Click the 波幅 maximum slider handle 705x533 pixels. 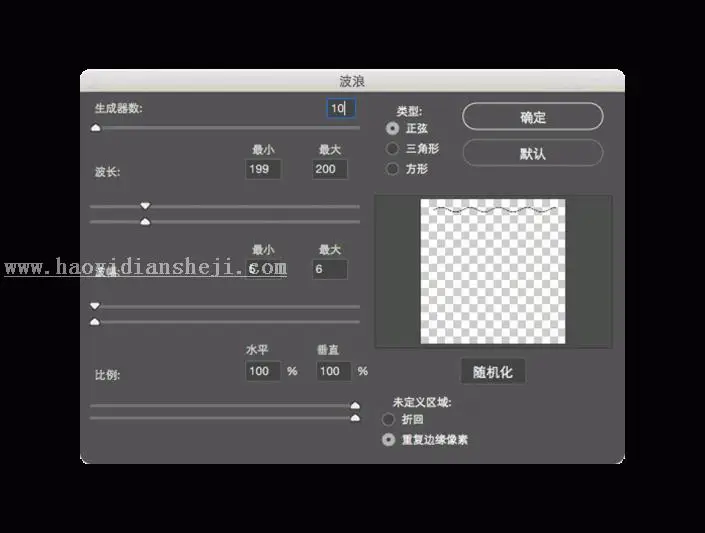coord(95,322)
